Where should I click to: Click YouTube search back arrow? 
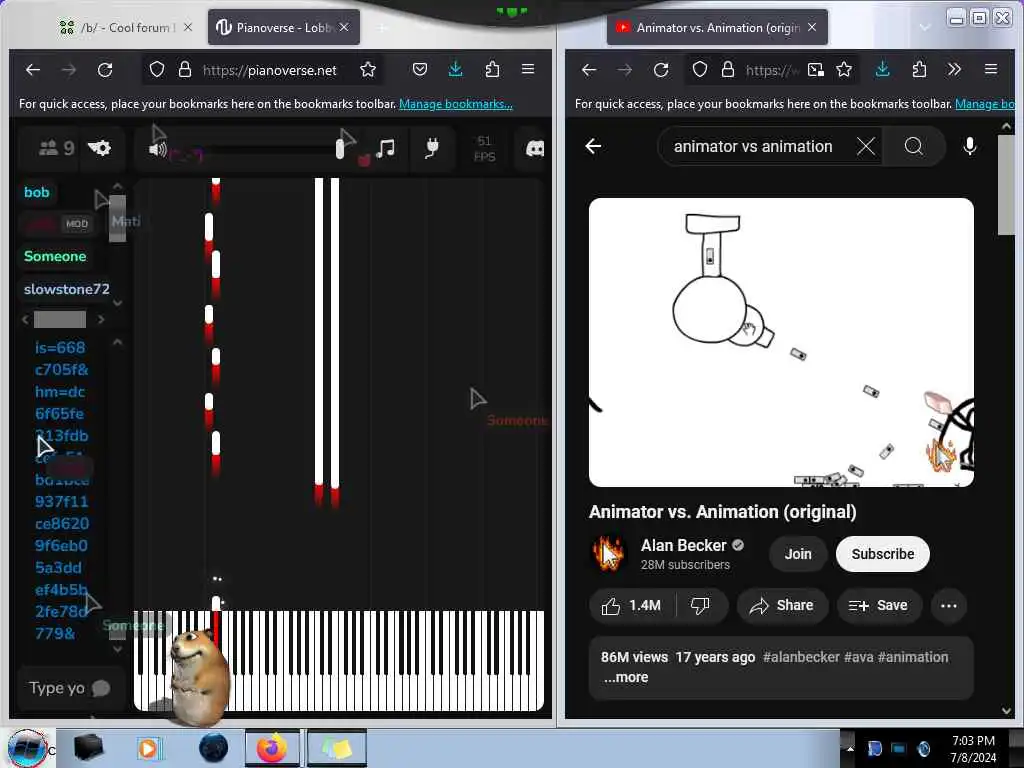click(x=593, y=146)
